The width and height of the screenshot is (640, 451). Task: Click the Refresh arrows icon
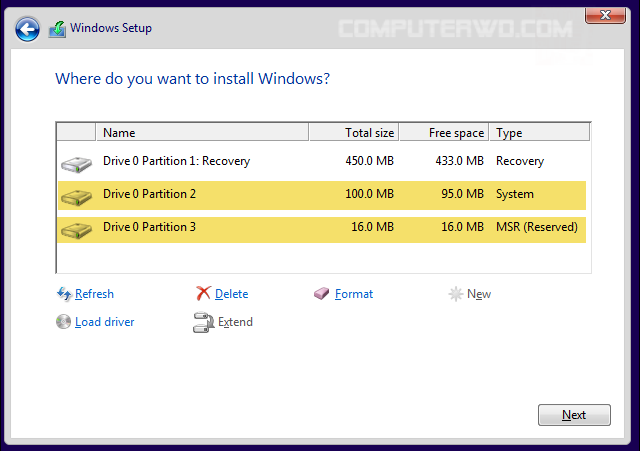pyautogui.click(x=64, y=294)
